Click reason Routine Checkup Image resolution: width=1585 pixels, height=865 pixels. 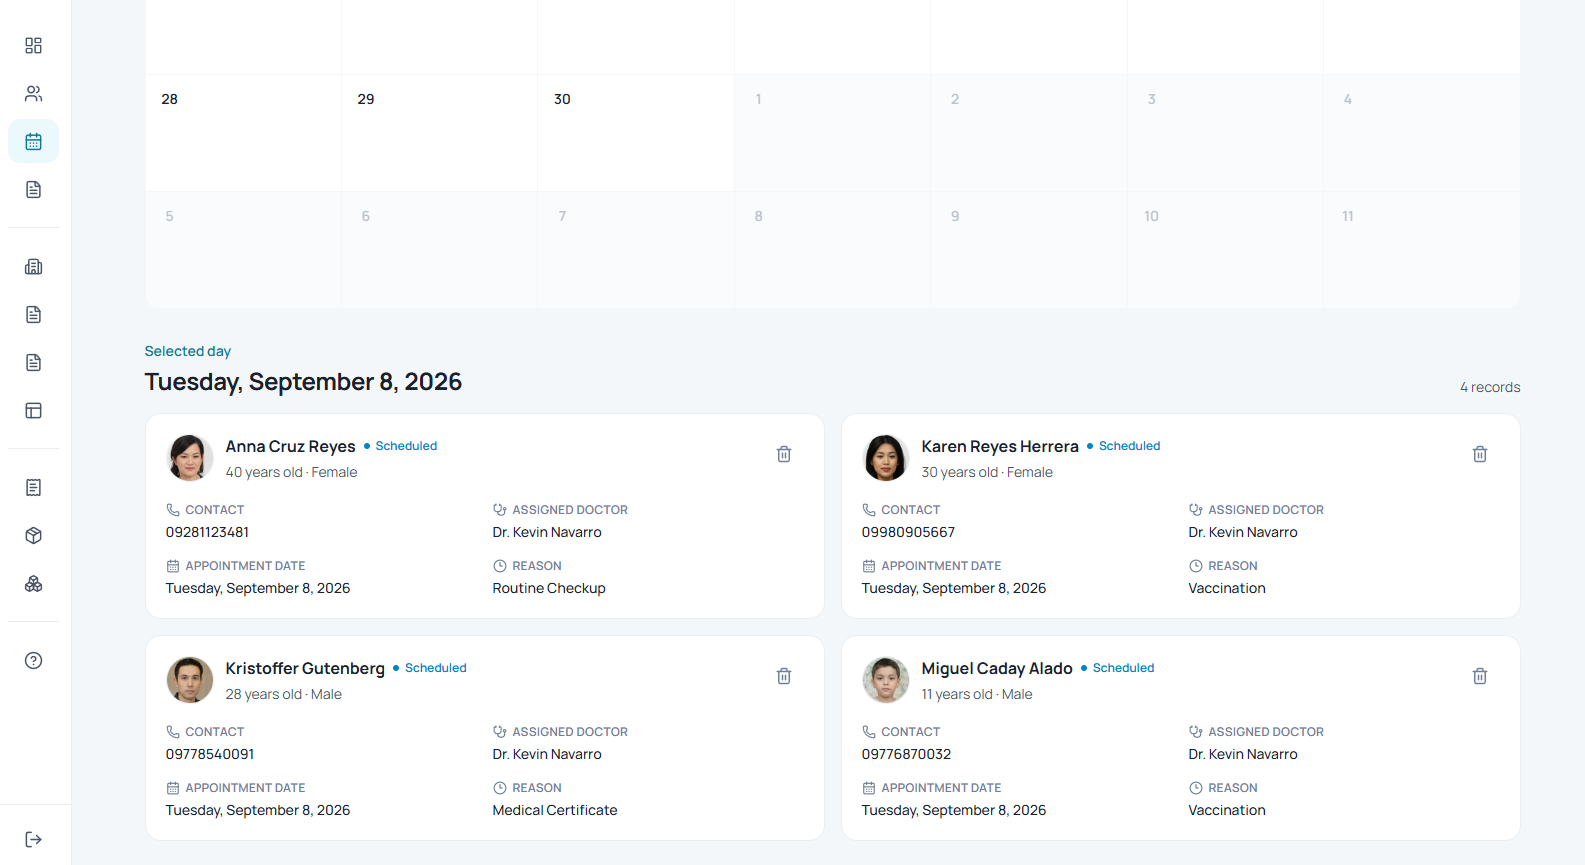coord(549,588)
